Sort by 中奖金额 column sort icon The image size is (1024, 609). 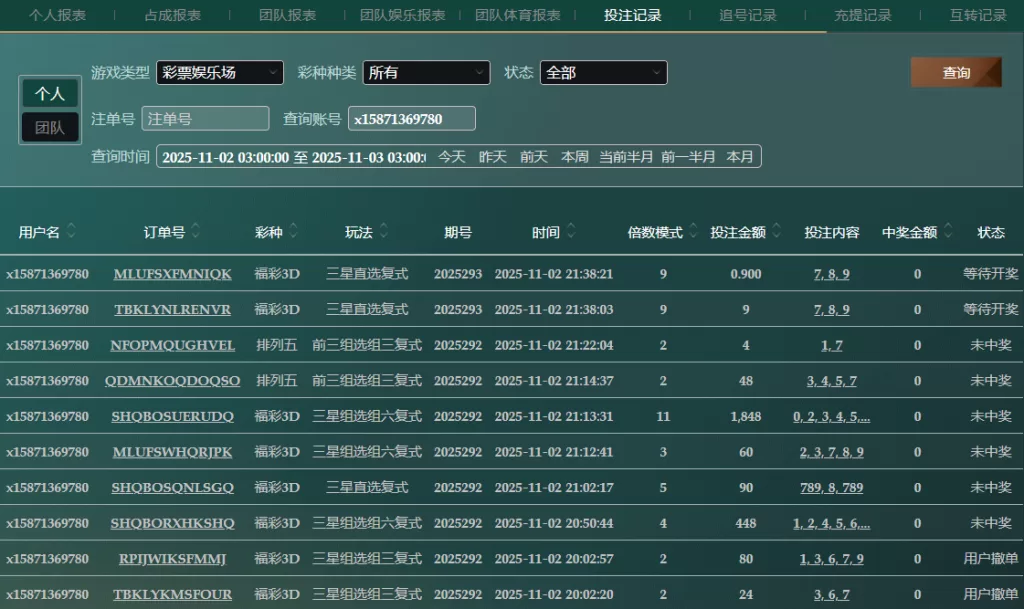(x=948, y=232)
